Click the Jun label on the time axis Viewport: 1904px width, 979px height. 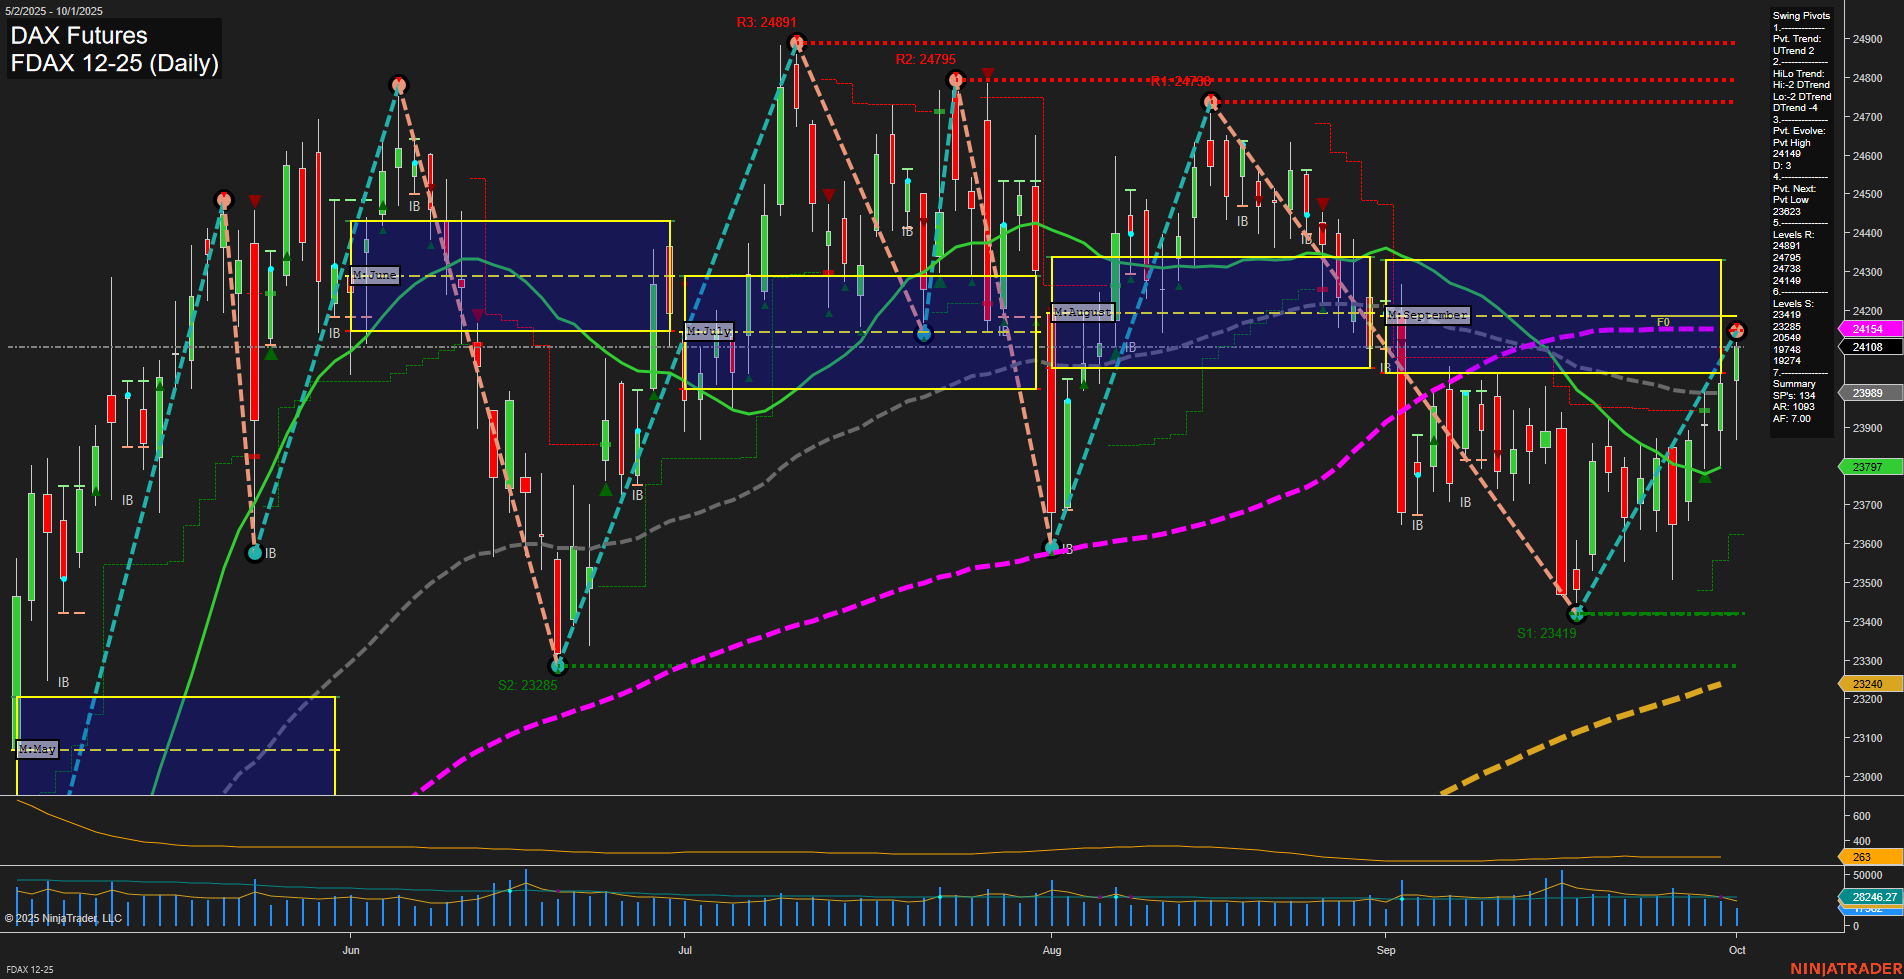(x=351, y=951)
